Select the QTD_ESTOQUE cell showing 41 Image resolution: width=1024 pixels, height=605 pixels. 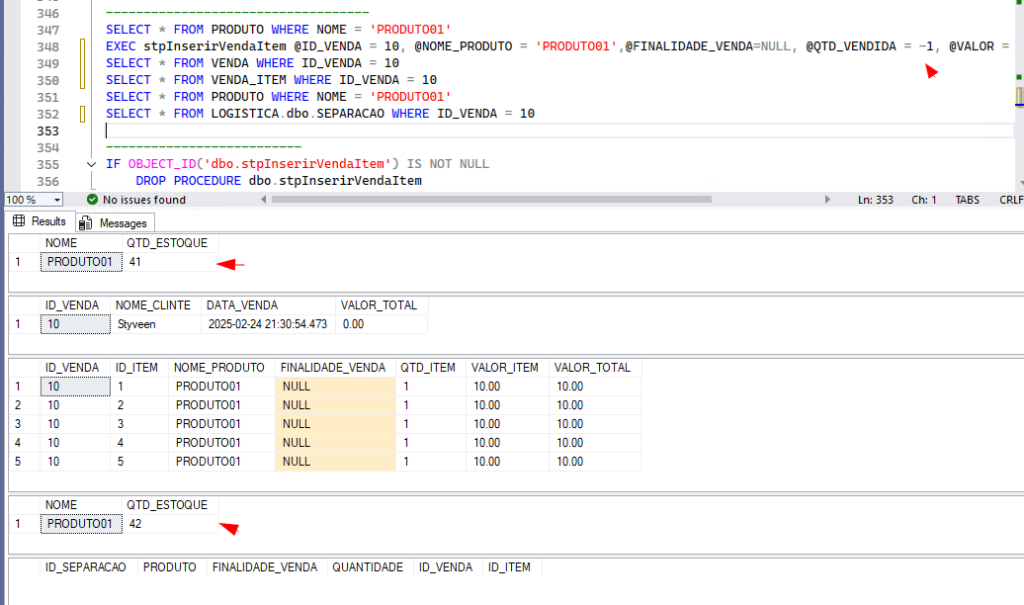(168, 262)
